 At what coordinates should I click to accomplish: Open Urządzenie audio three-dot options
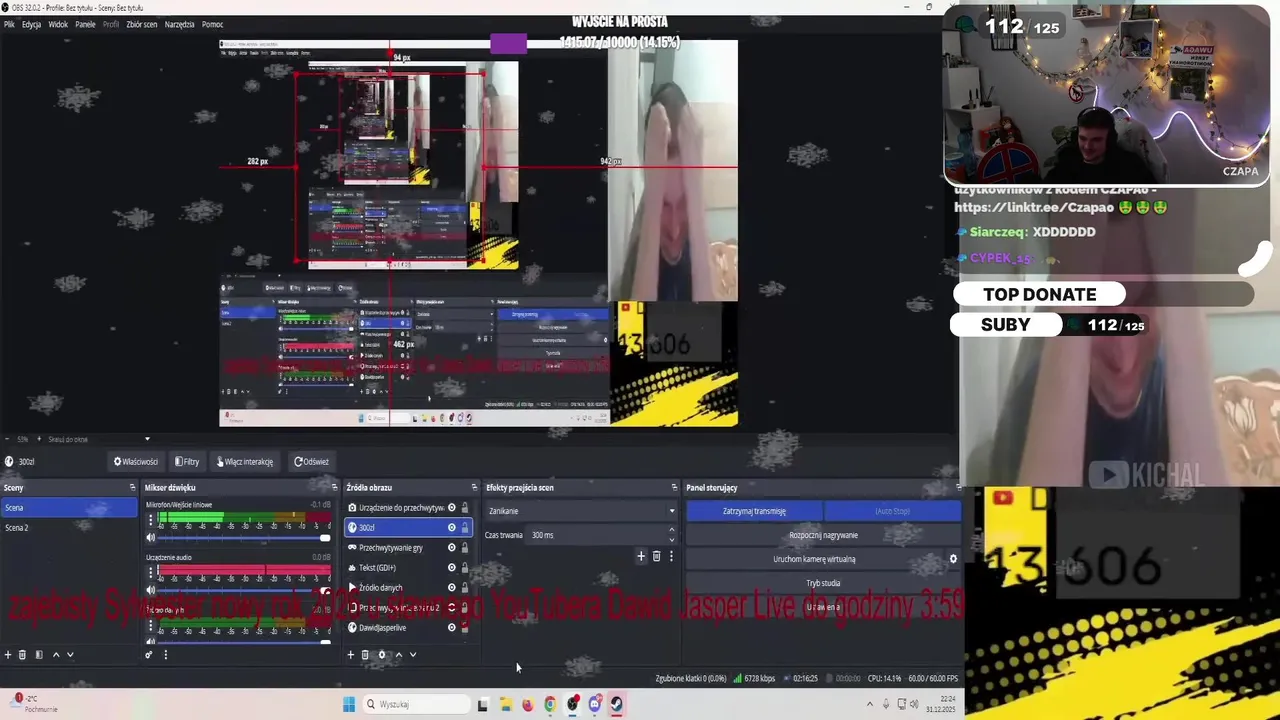(151, 574)
